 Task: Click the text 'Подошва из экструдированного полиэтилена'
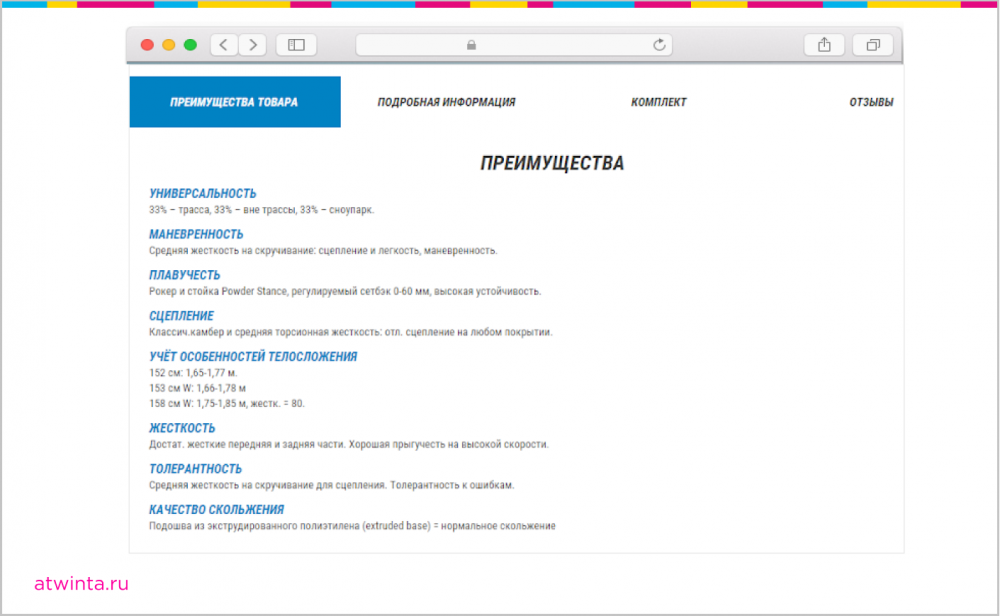pos(254,526)
